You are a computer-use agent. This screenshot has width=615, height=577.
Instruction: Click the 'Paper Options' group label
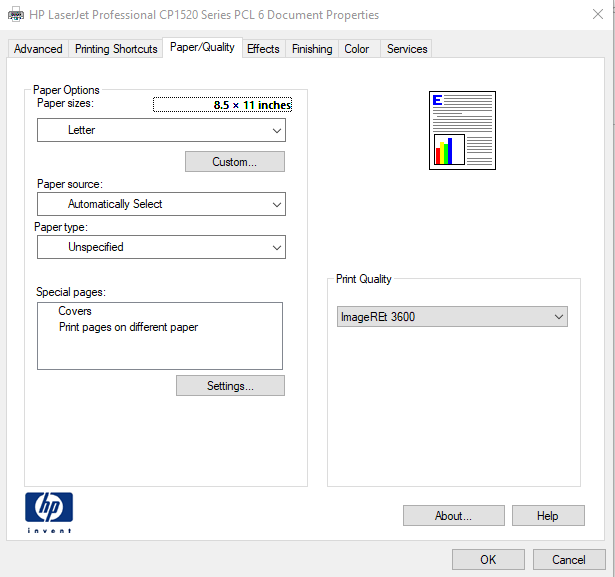(66, 90)
